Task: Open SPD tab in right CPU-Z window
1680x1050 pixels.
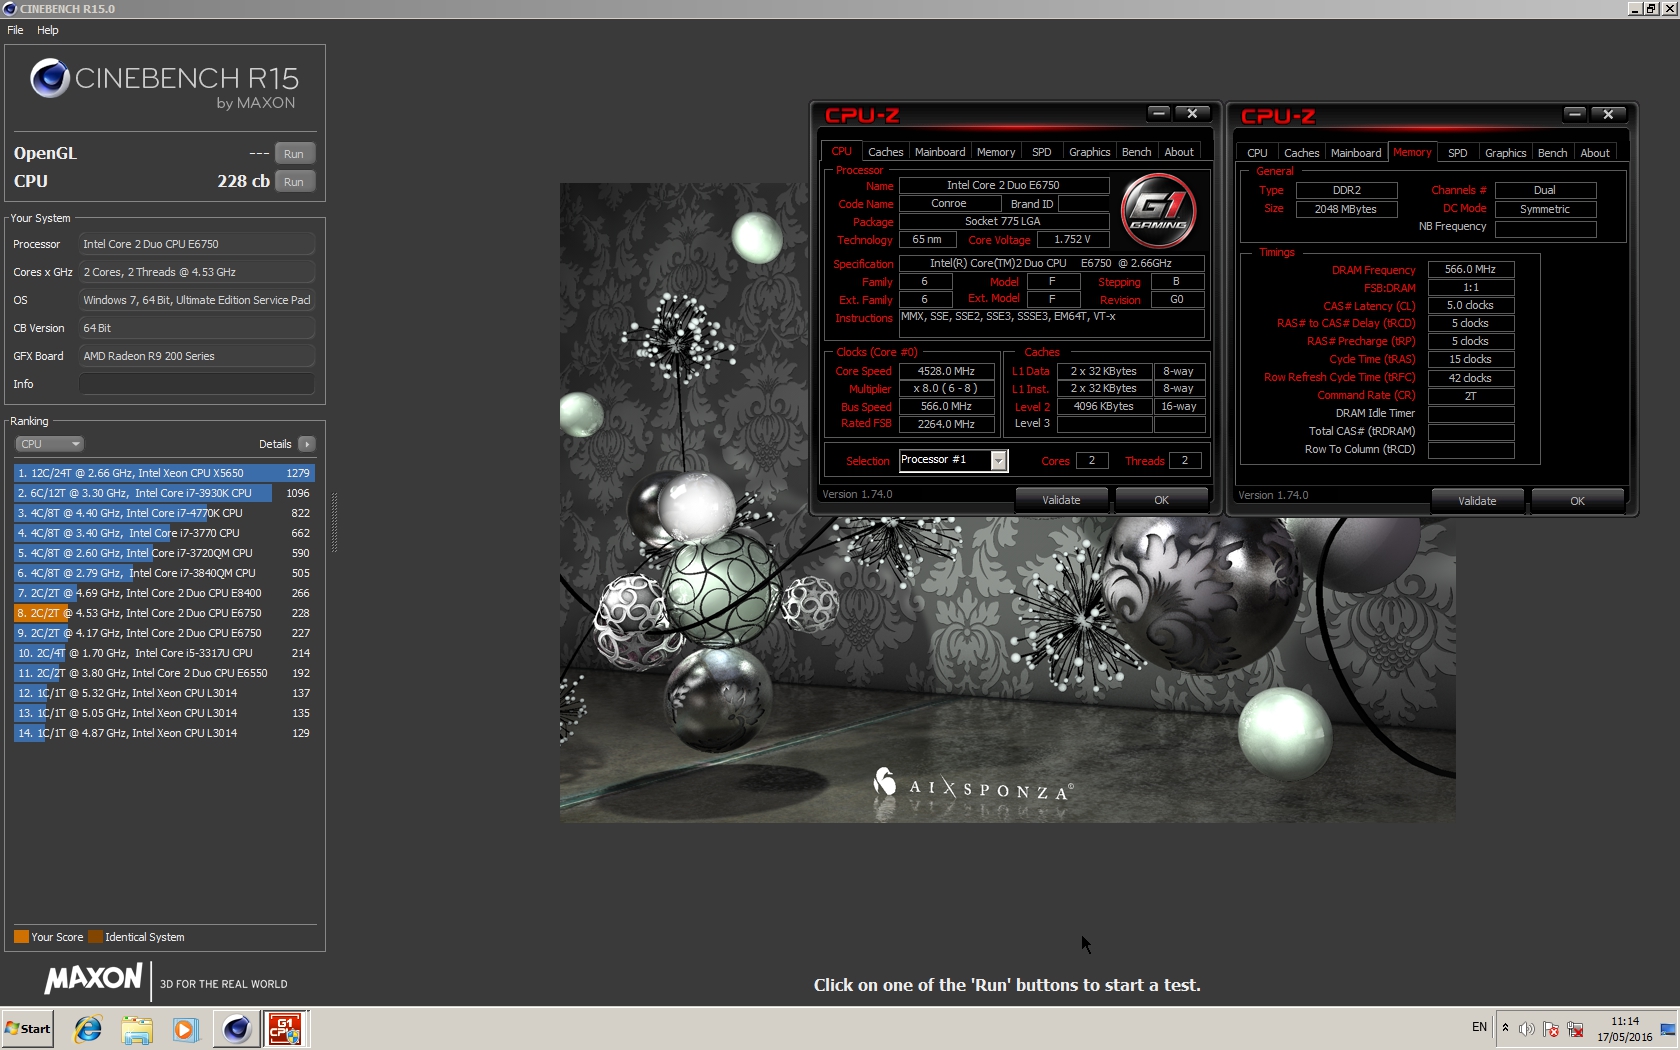Action: coord(1458,153)
